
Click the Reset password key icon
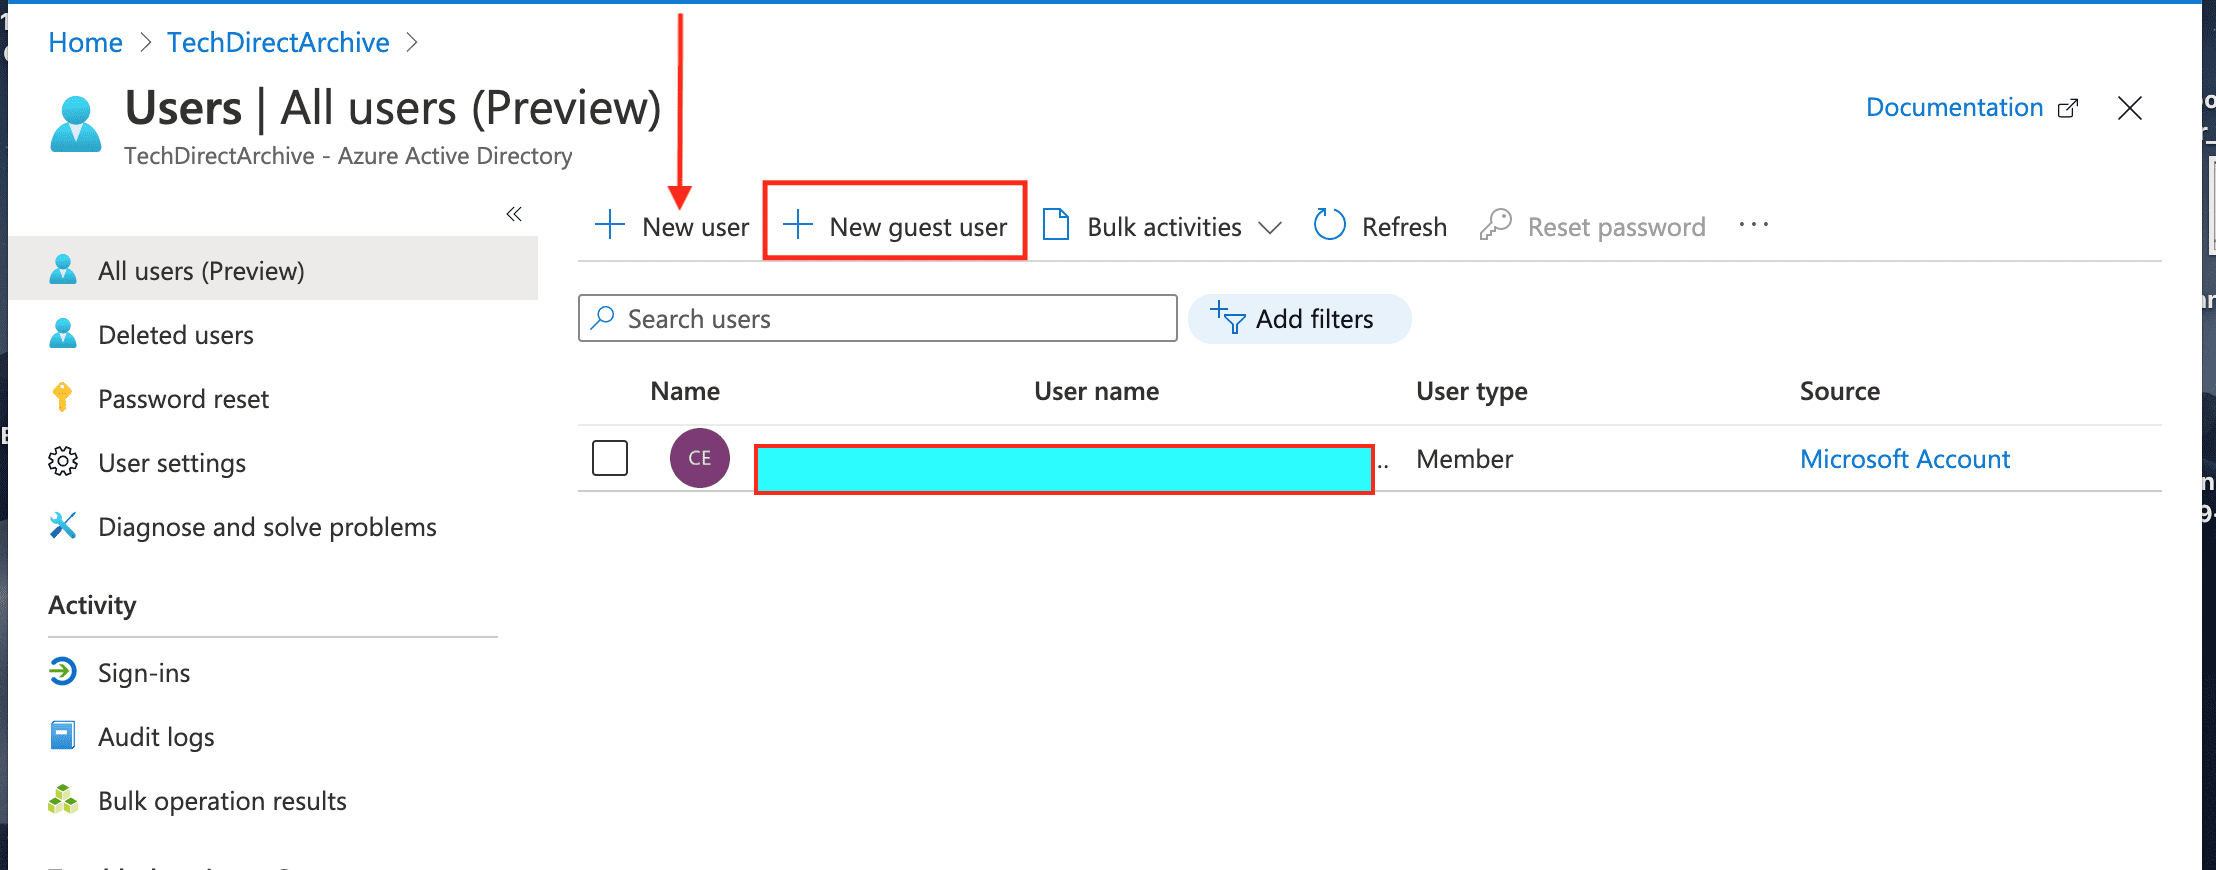(x=1495, y=225)
